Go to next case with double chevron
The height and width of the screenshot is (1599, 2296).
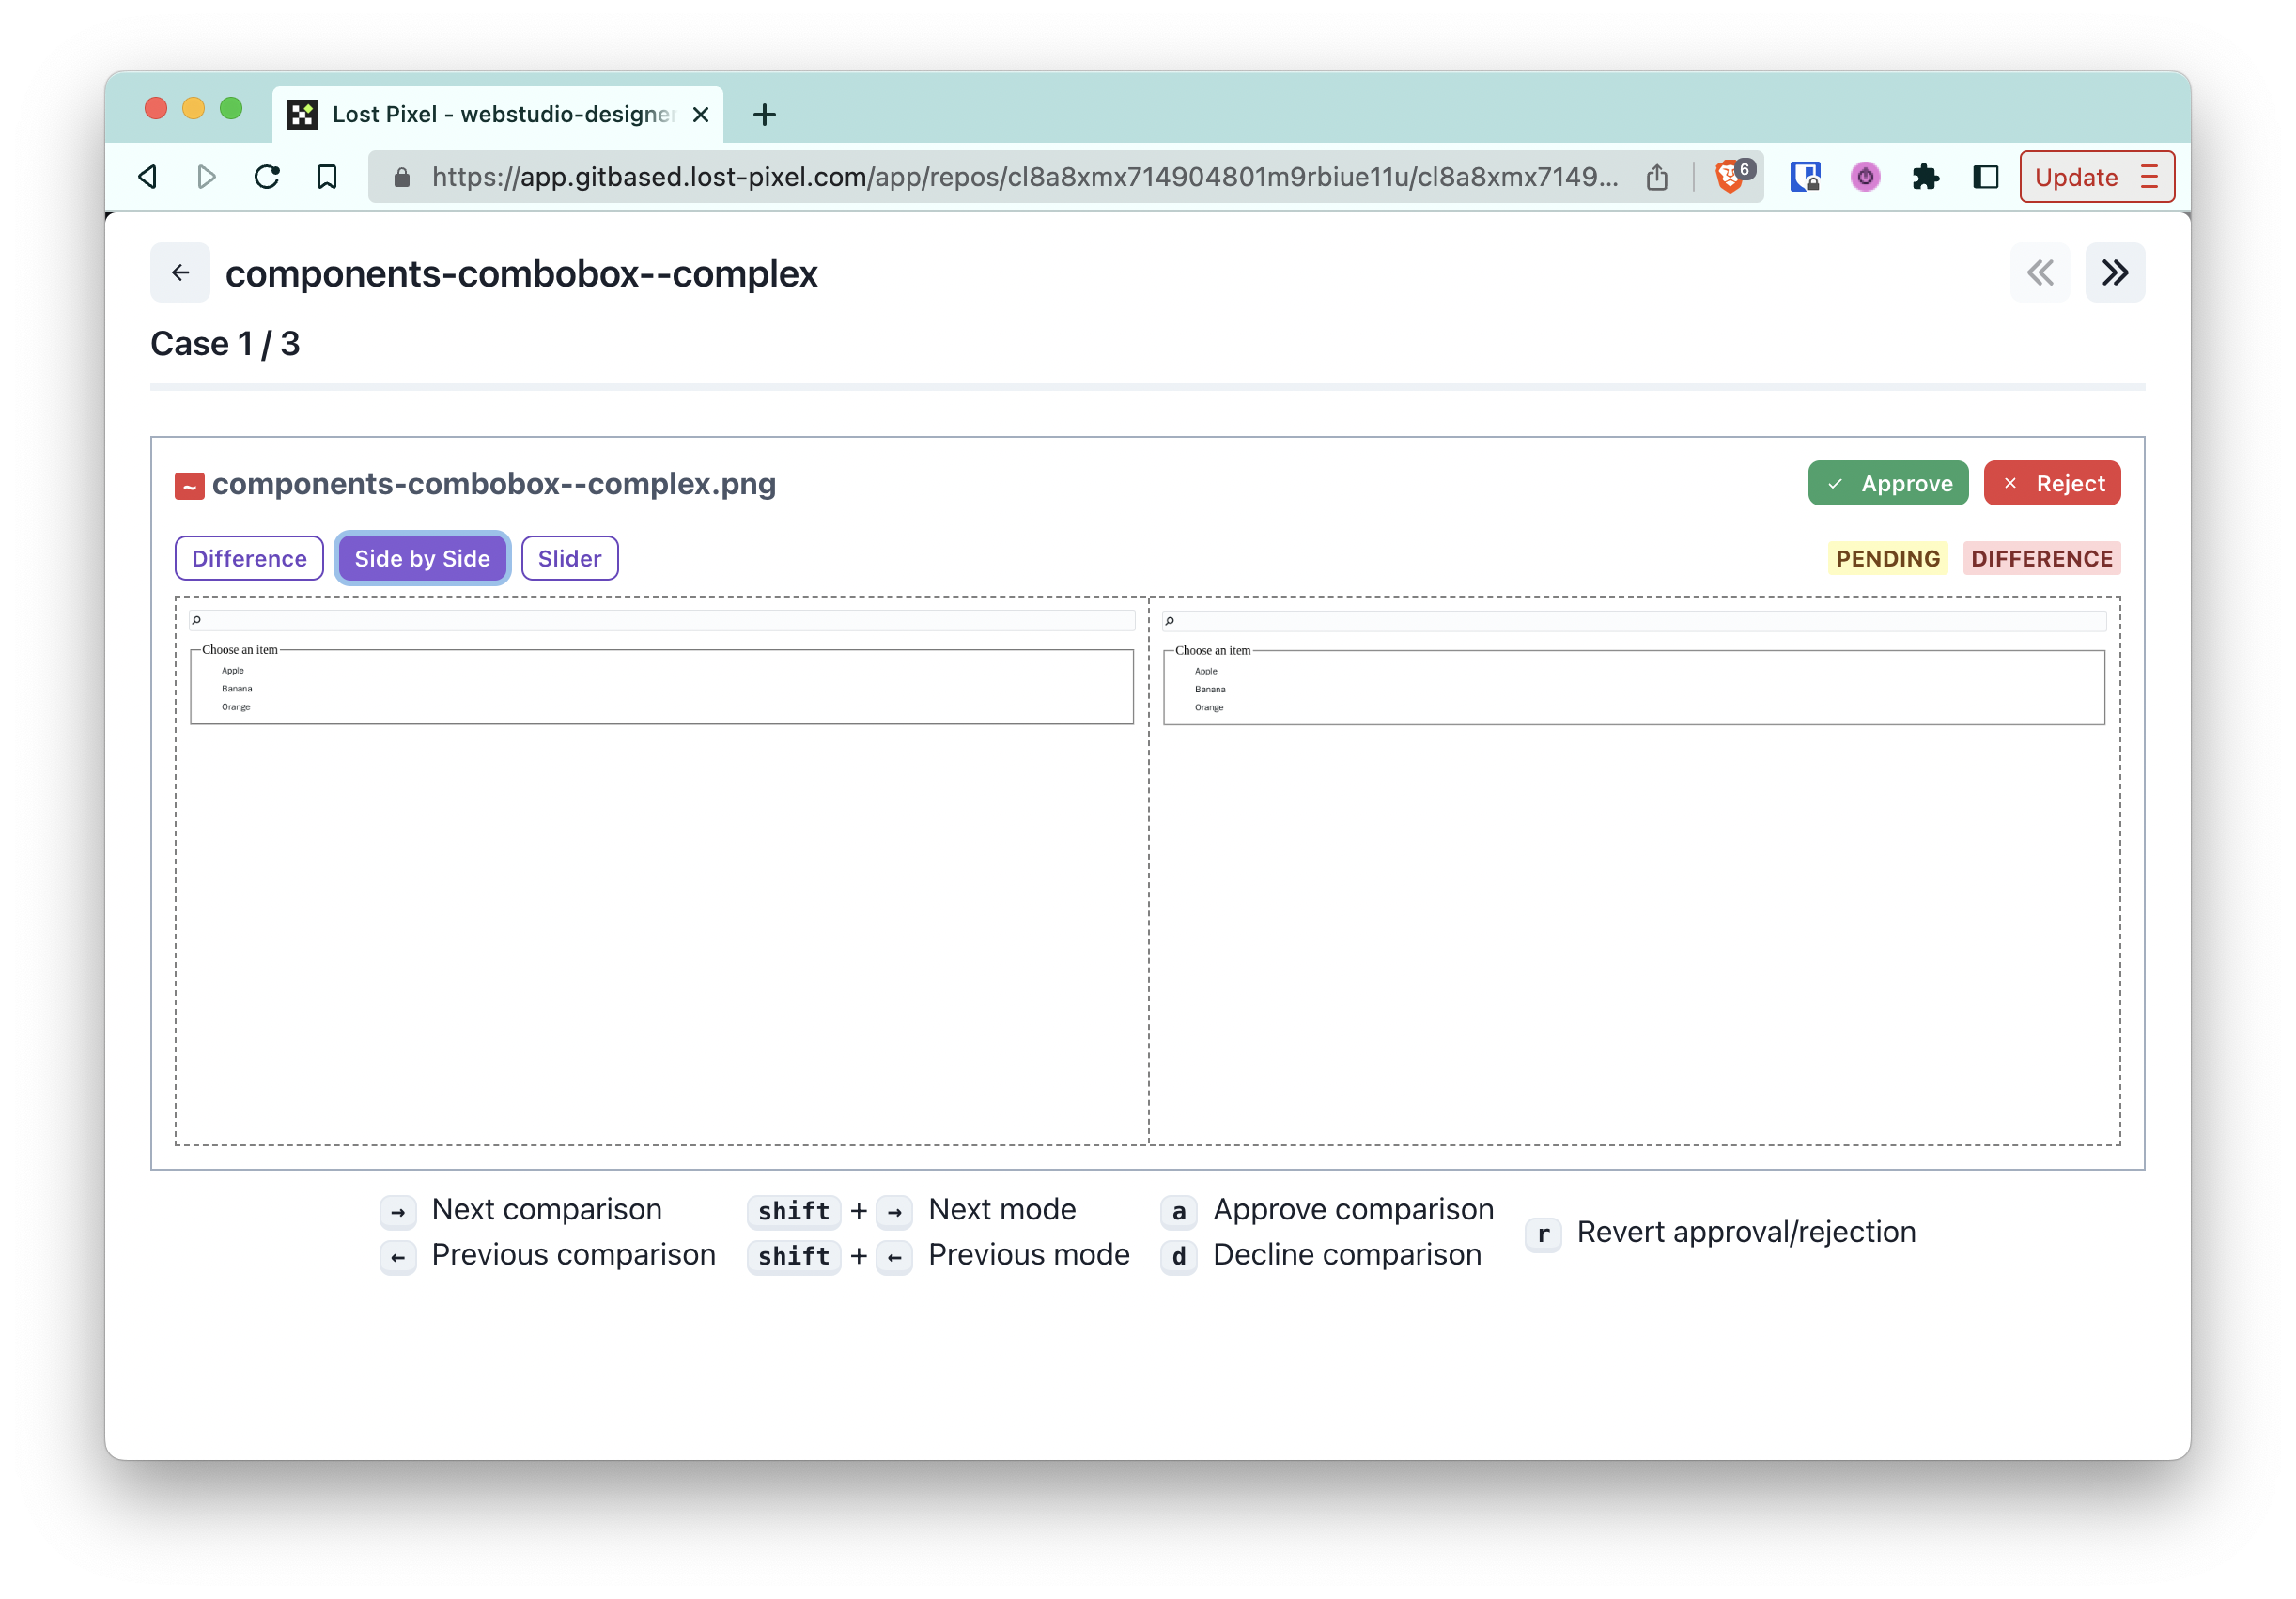coord(2114,272)
